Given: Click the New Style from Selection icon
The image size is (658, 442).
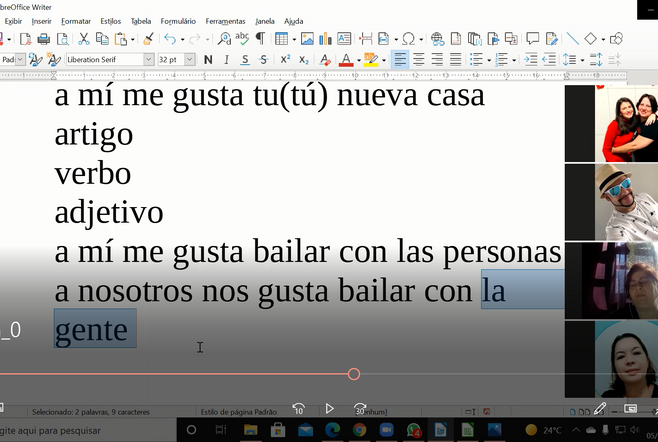Looking at the screenshot, I should click(x=54, y=60).
